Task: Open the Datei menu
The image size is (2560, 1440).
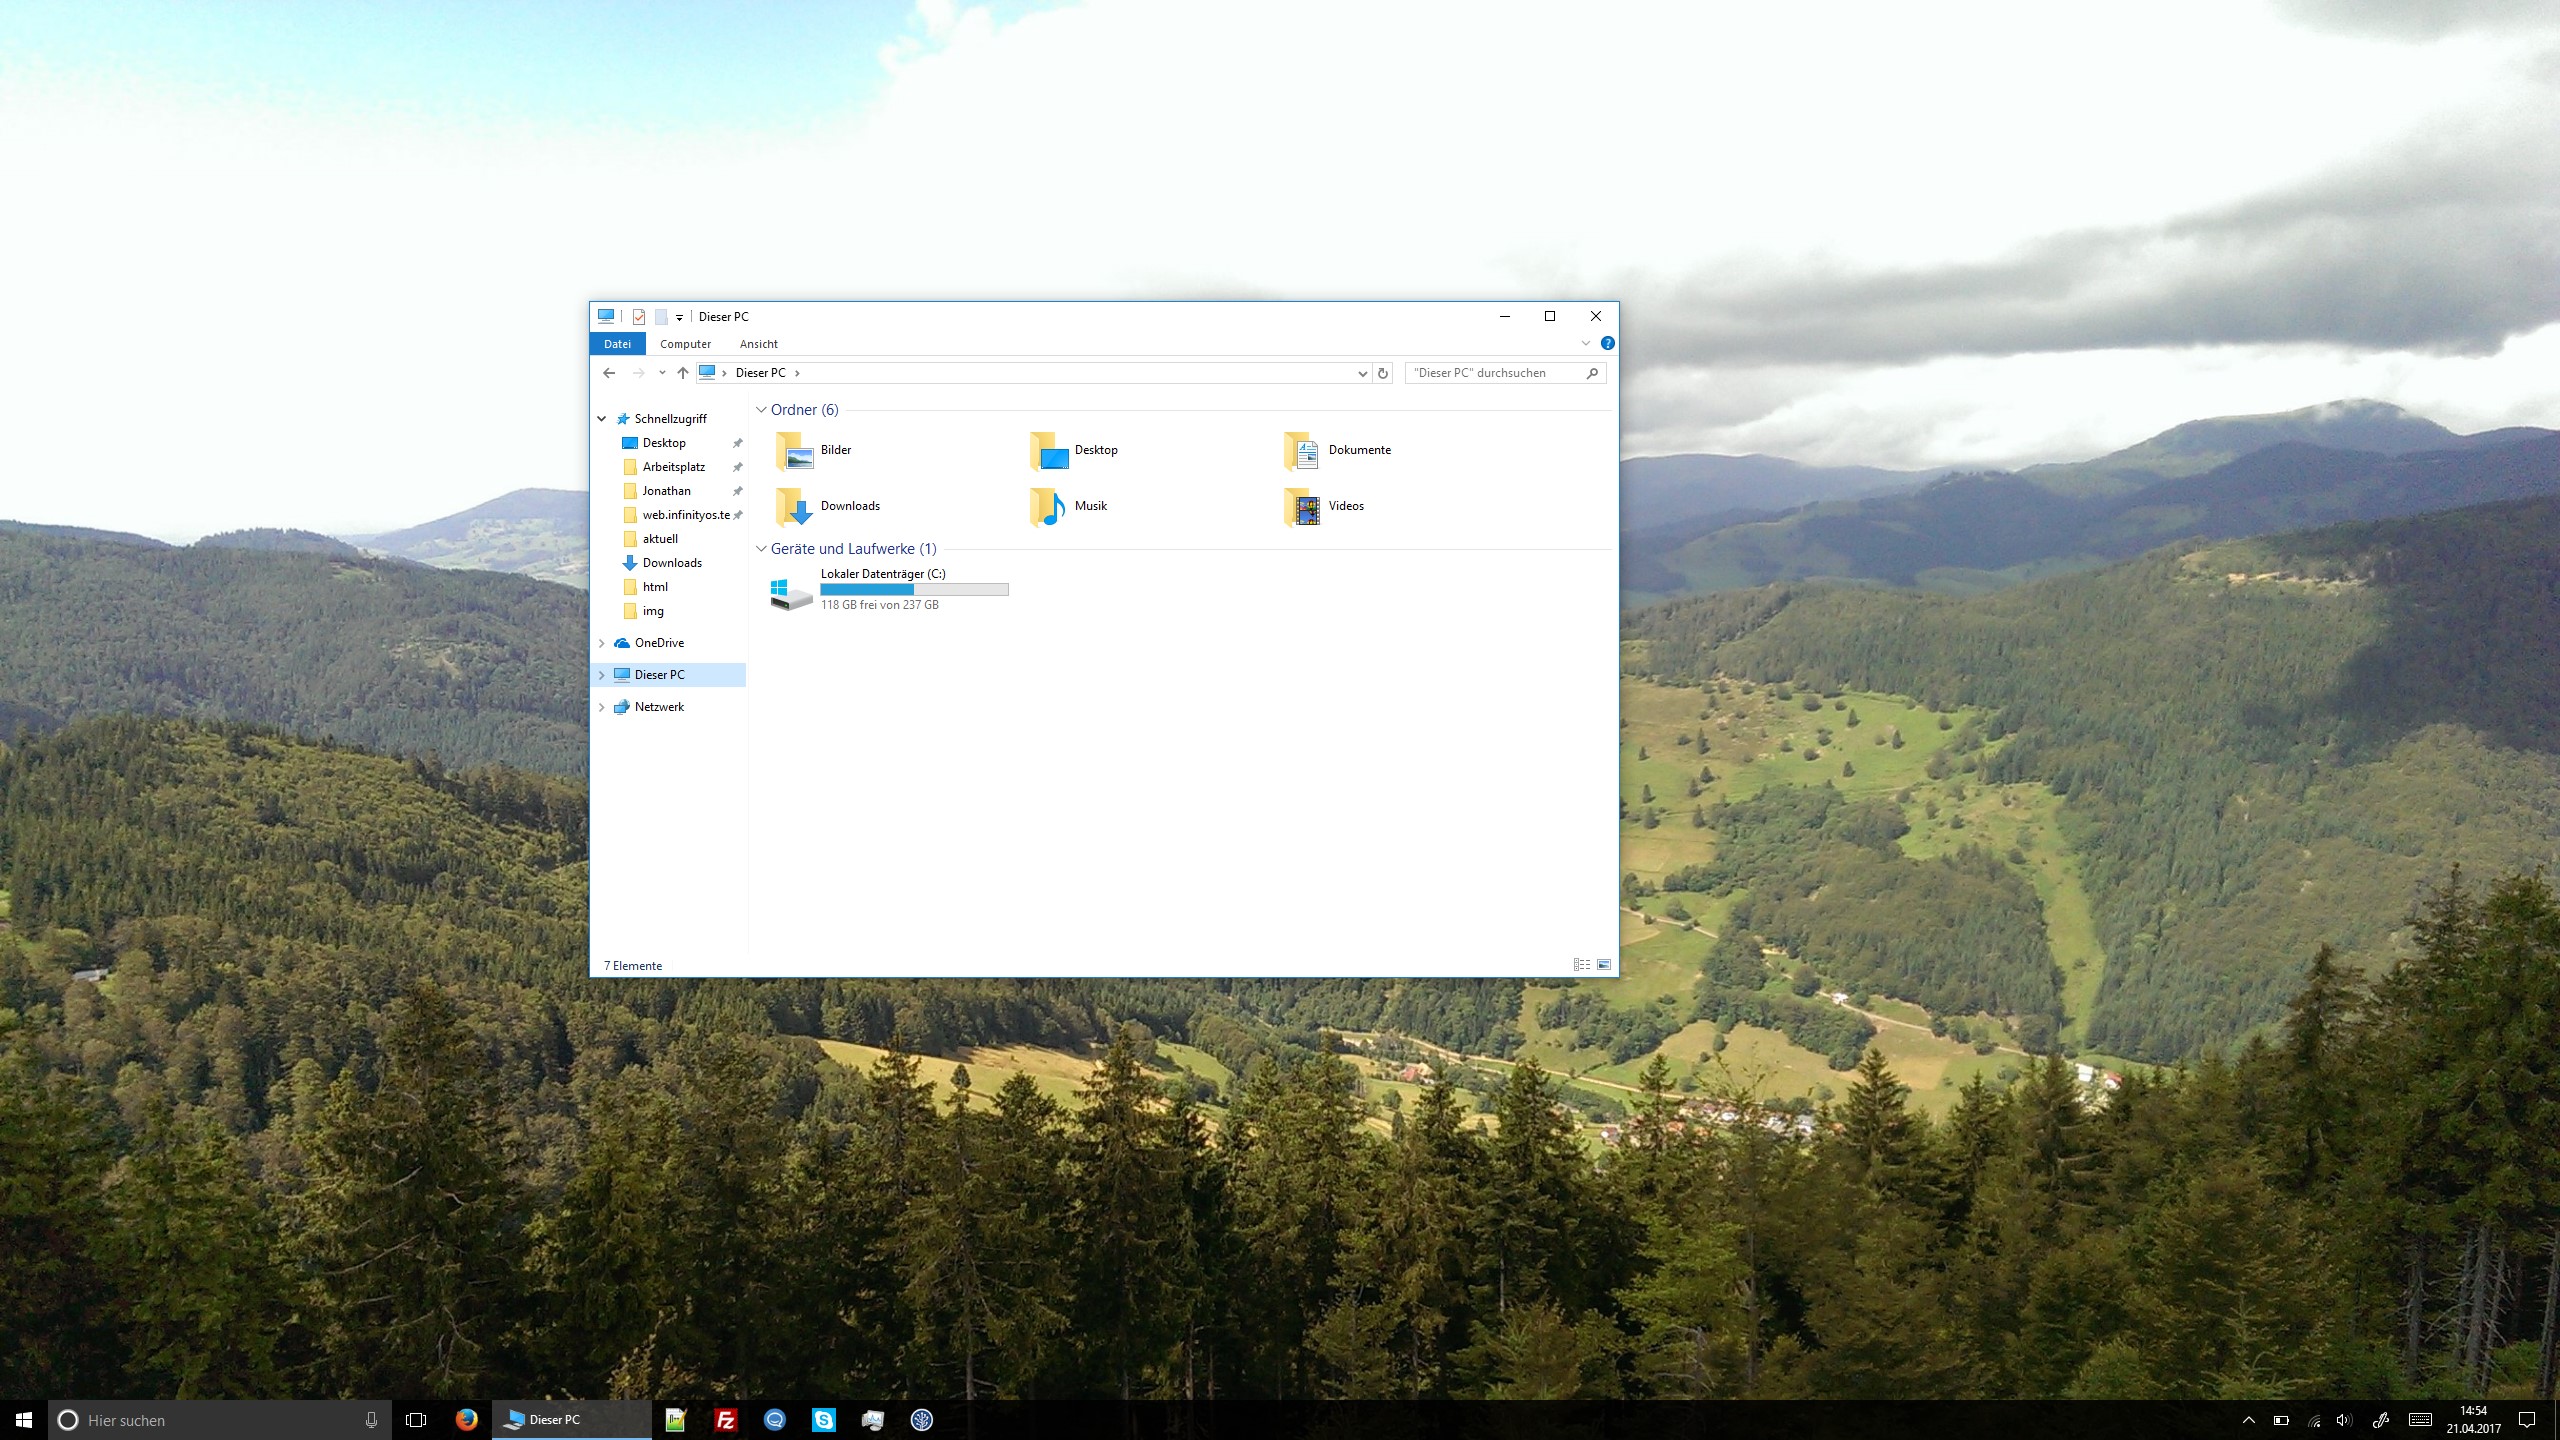Action: [617, 343]
